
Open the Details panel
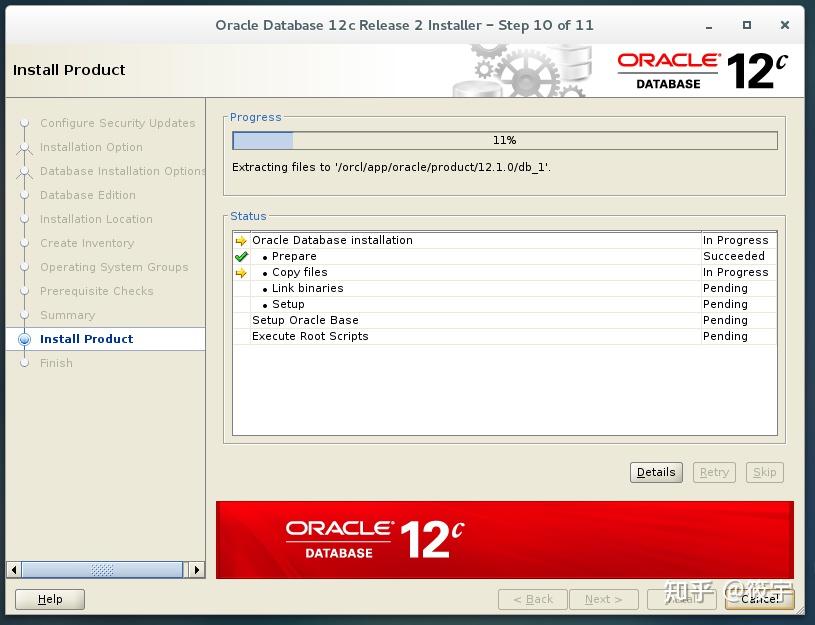[656, 472]
